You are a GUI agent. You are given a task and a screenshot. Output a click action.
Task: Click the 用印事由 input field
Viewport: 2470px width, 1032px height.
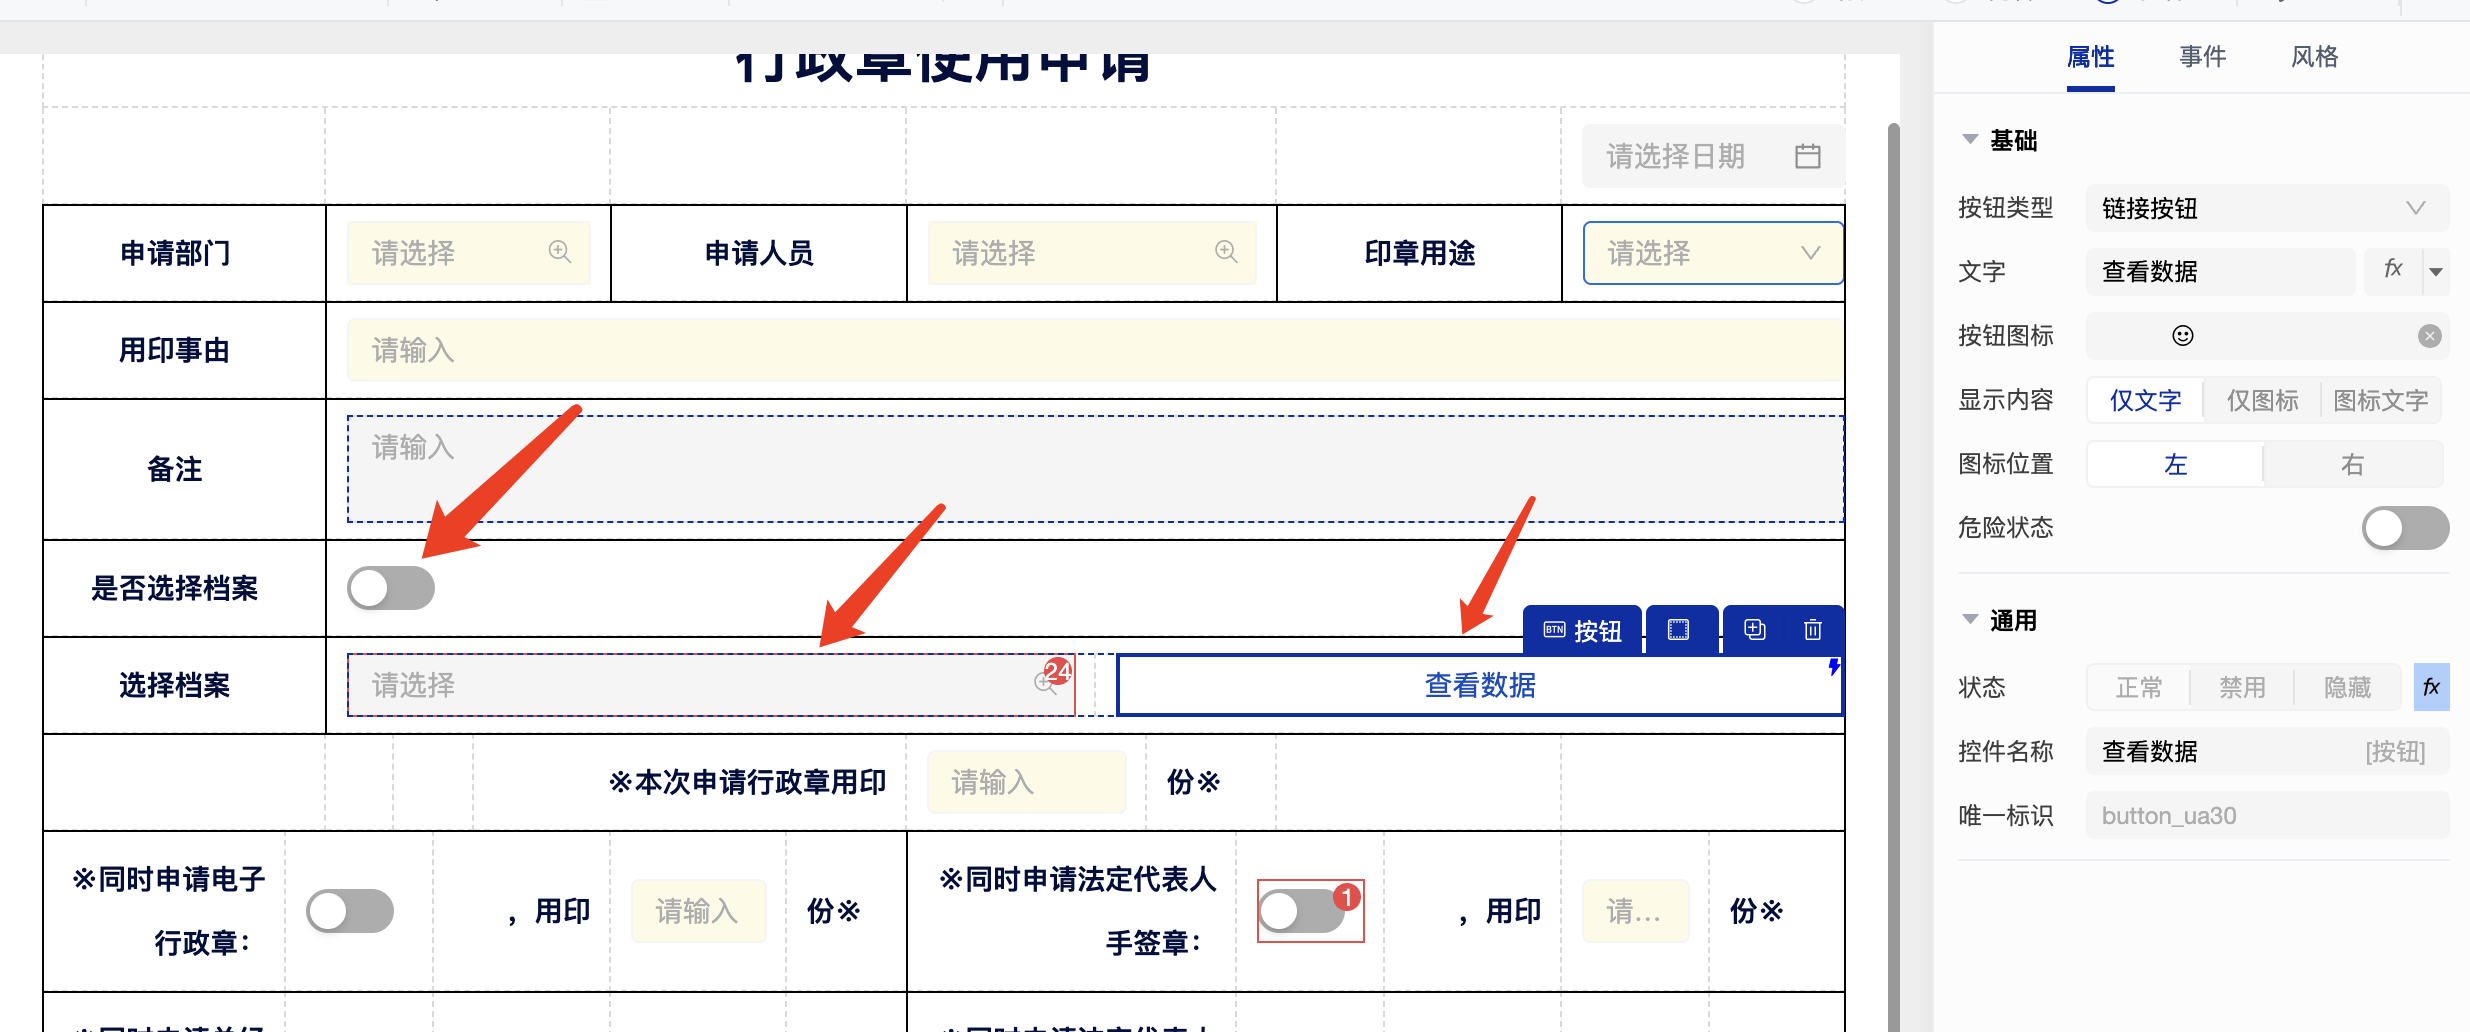point(1093,350)
